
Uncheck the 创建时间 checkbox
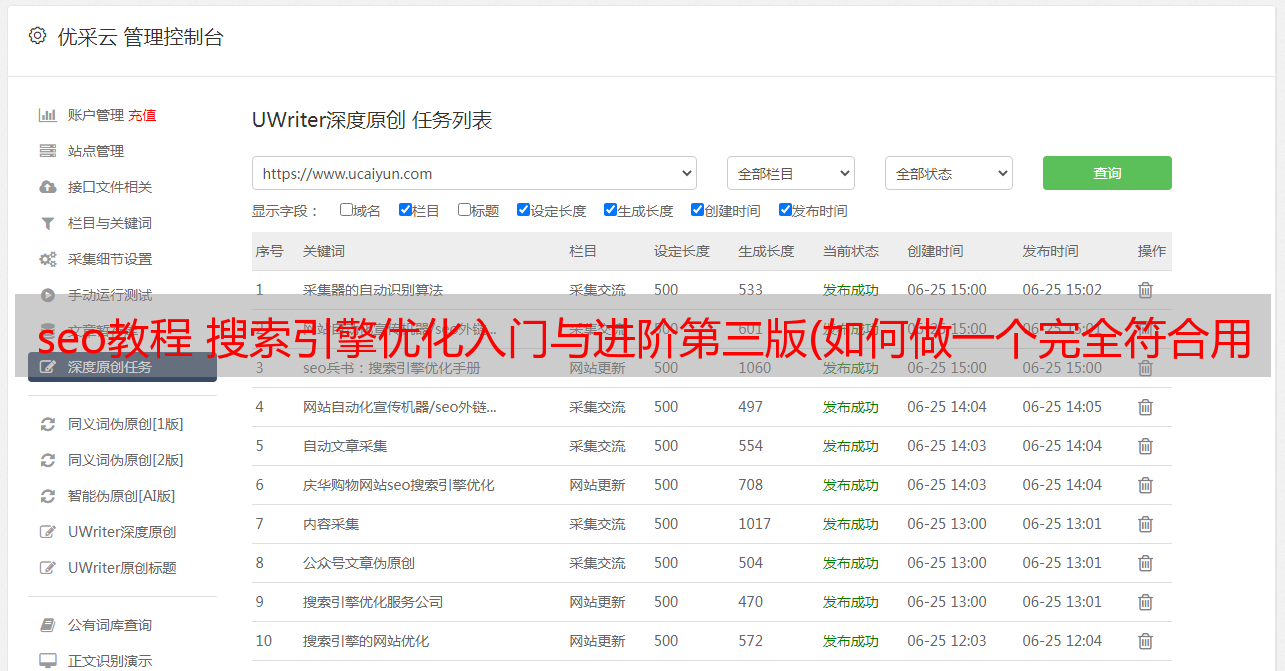pyautogui.click(x=697, y=210)
